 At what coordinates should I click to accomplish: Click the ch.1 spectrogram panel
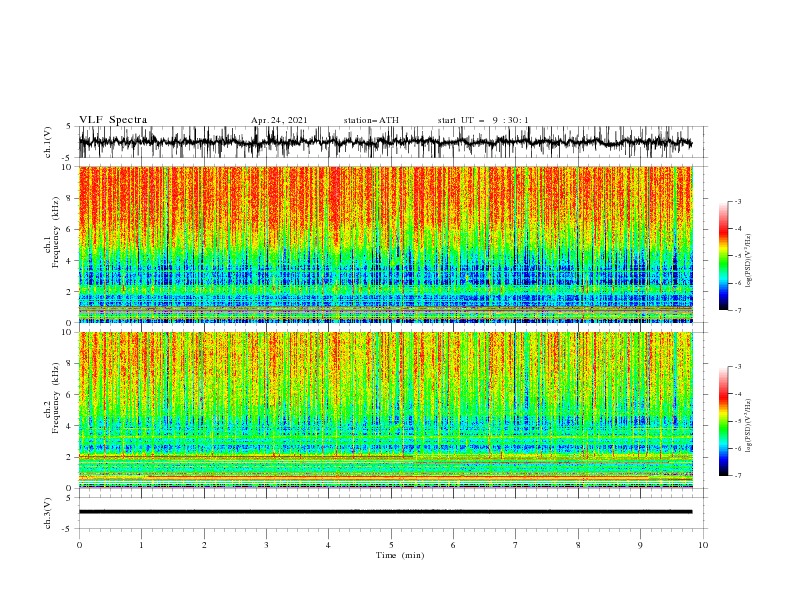(x=385, y=244)
